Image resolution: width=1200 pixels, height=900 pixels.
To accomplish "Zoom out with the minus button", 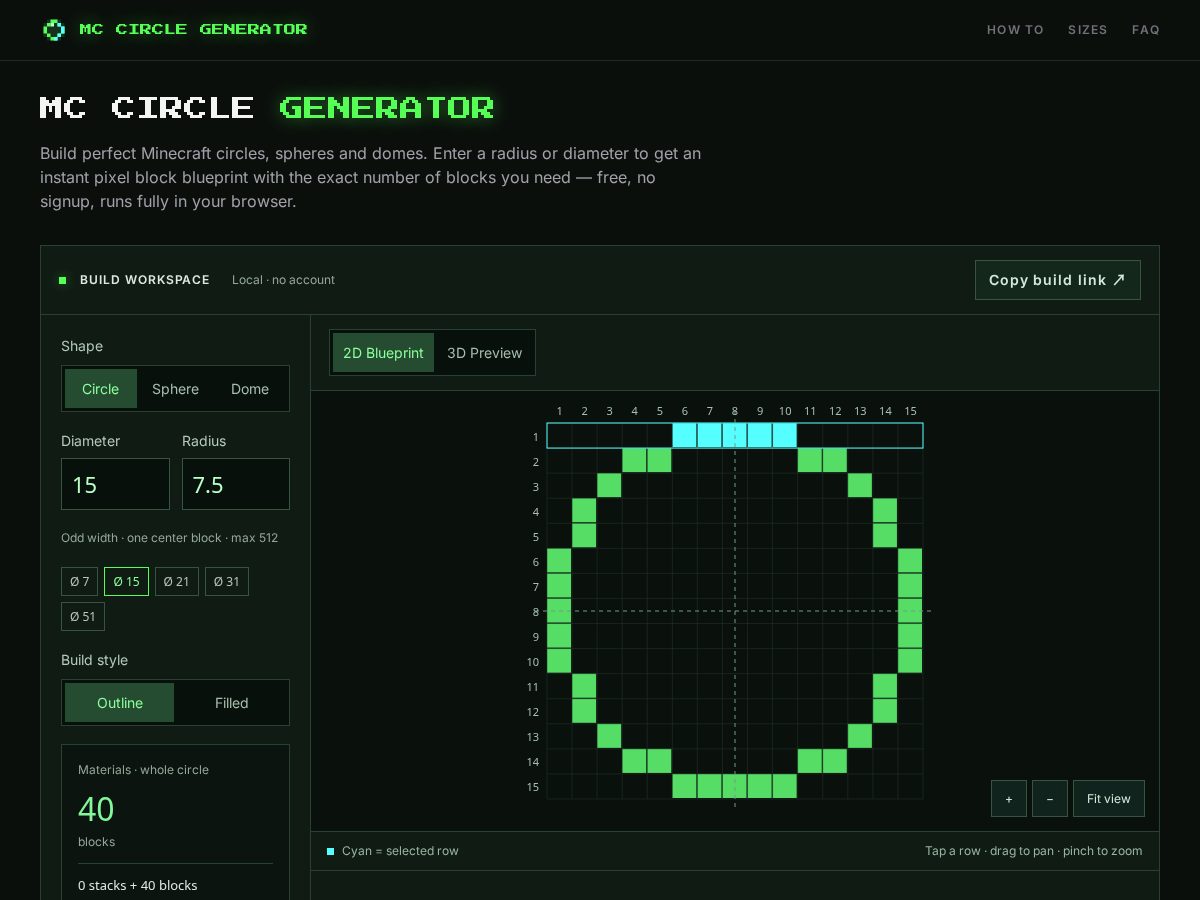I will (x=1050, y=798).
